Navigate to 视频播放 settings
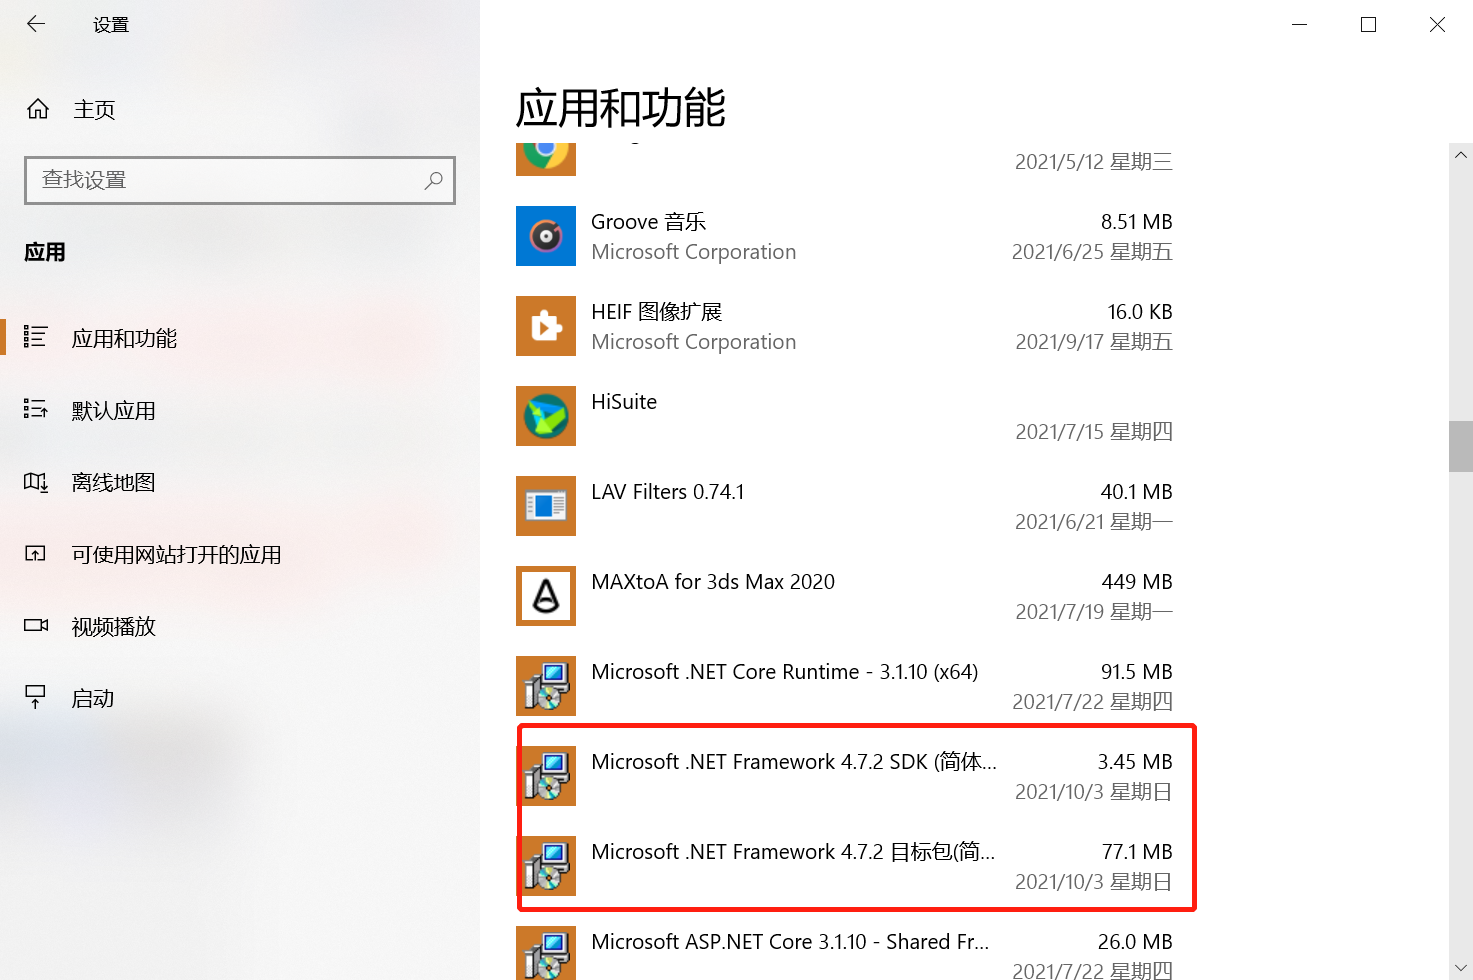The height and width of the screenshot is (980, 1473). tap(114, 627)
